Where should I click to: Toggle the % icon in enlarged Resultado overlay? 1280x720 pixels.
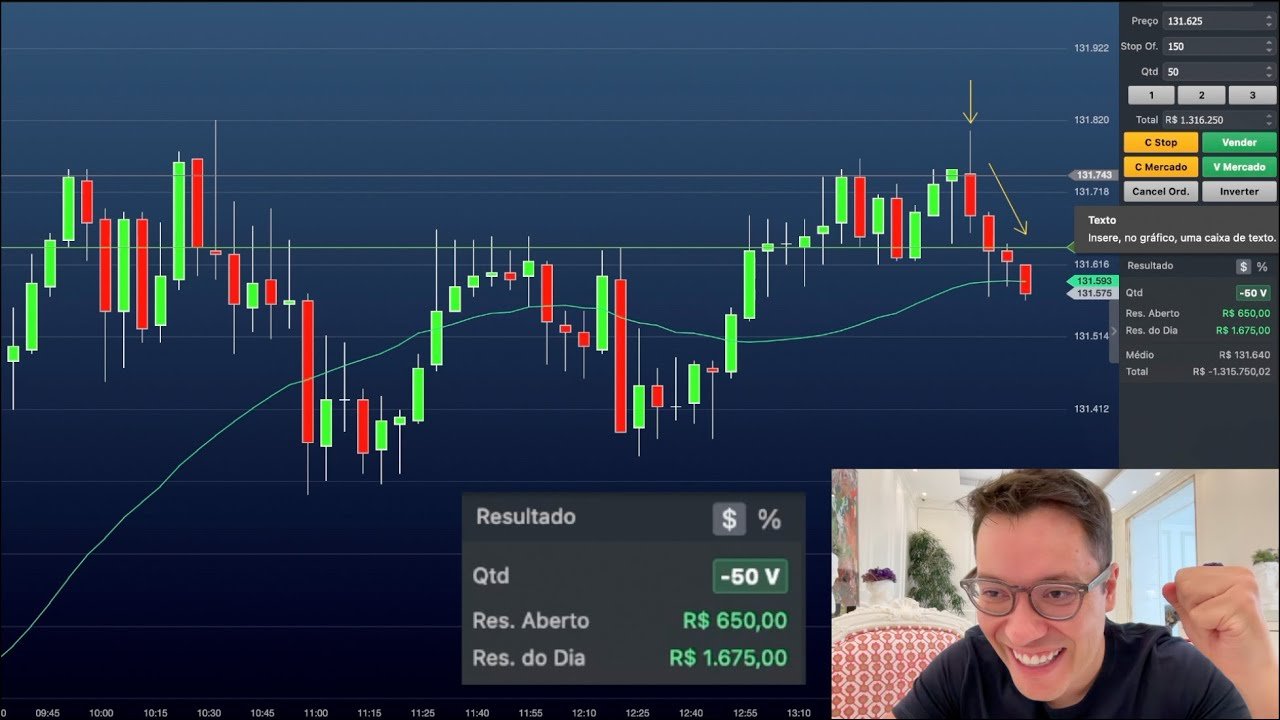coord(769,519)
